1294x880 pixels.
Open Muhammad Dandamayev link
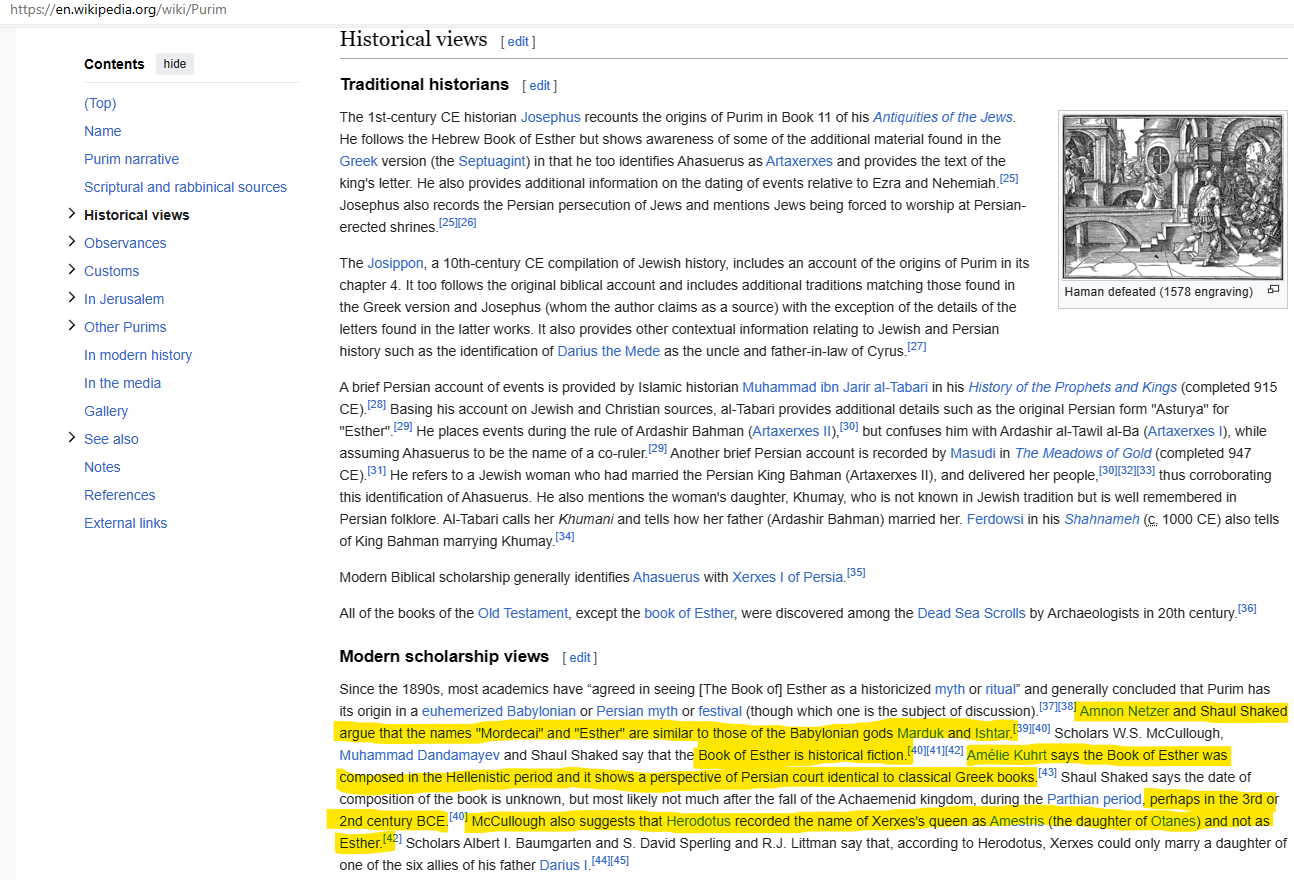(x=419, y=755)
